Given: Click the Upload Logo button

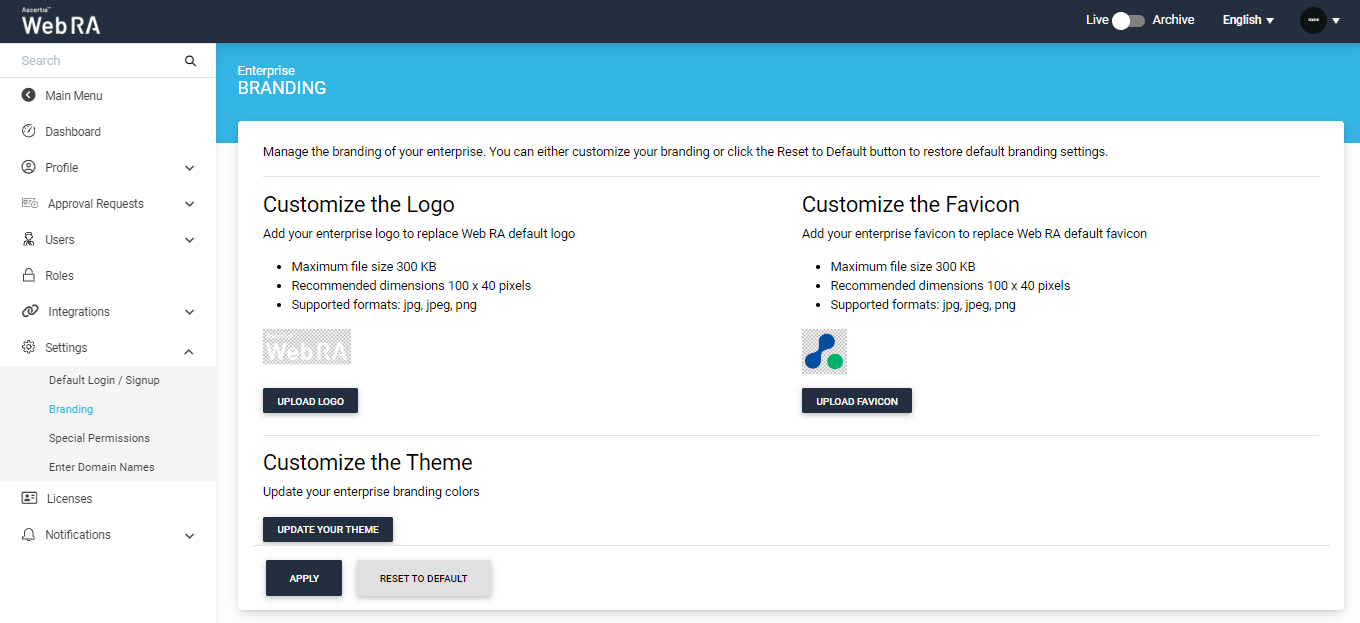Looking at the screenshot, I should (x=310, y=401).
